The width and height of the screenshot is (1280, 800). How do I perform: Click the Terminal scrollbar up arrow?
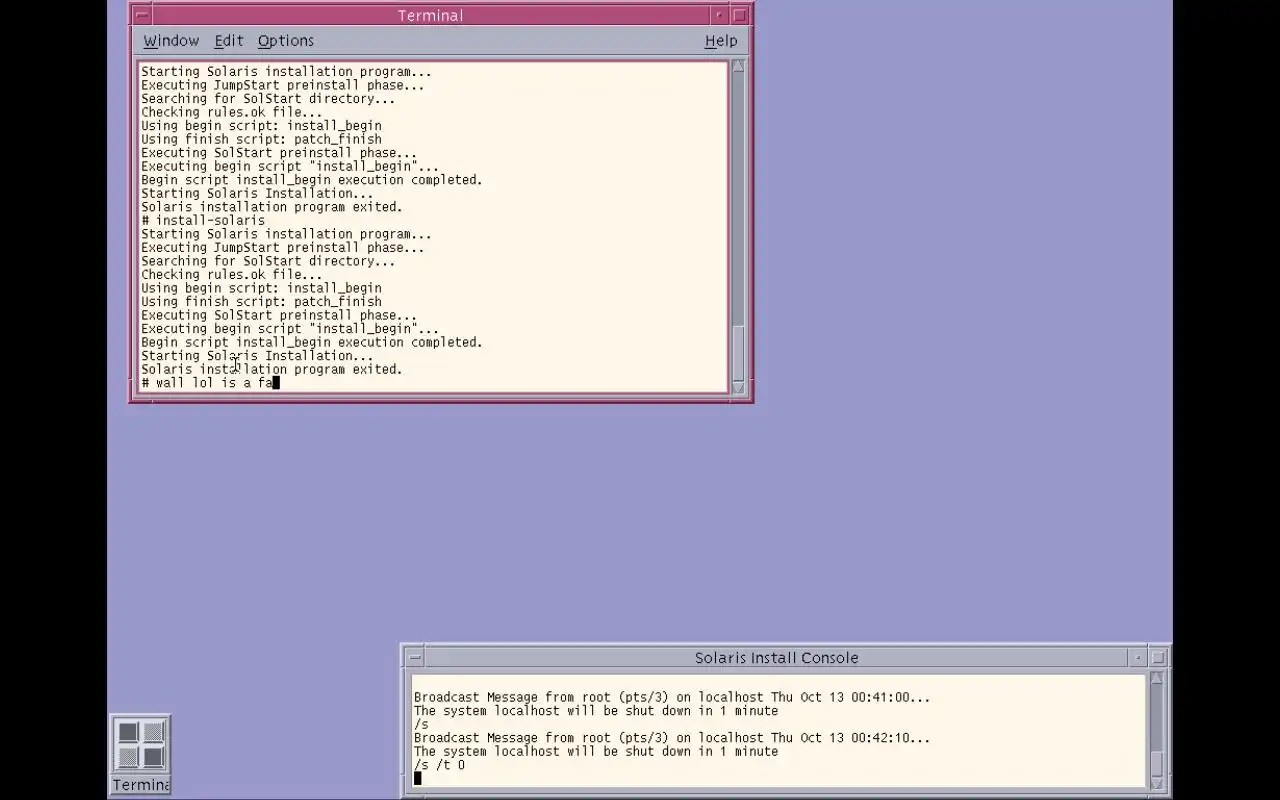tap(739, 66)
